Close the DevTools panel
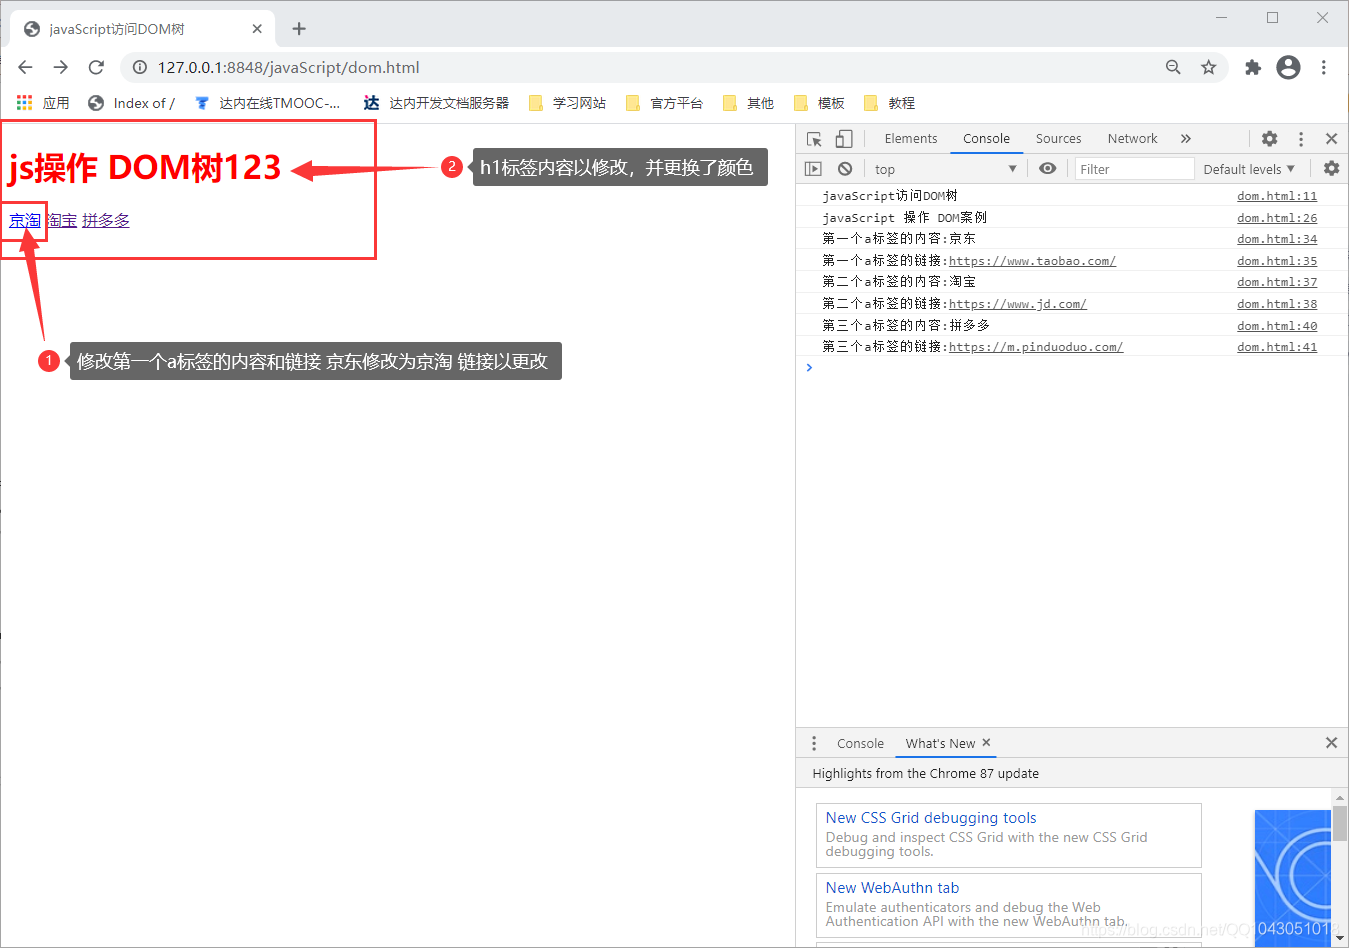 tap(1331, 139)
